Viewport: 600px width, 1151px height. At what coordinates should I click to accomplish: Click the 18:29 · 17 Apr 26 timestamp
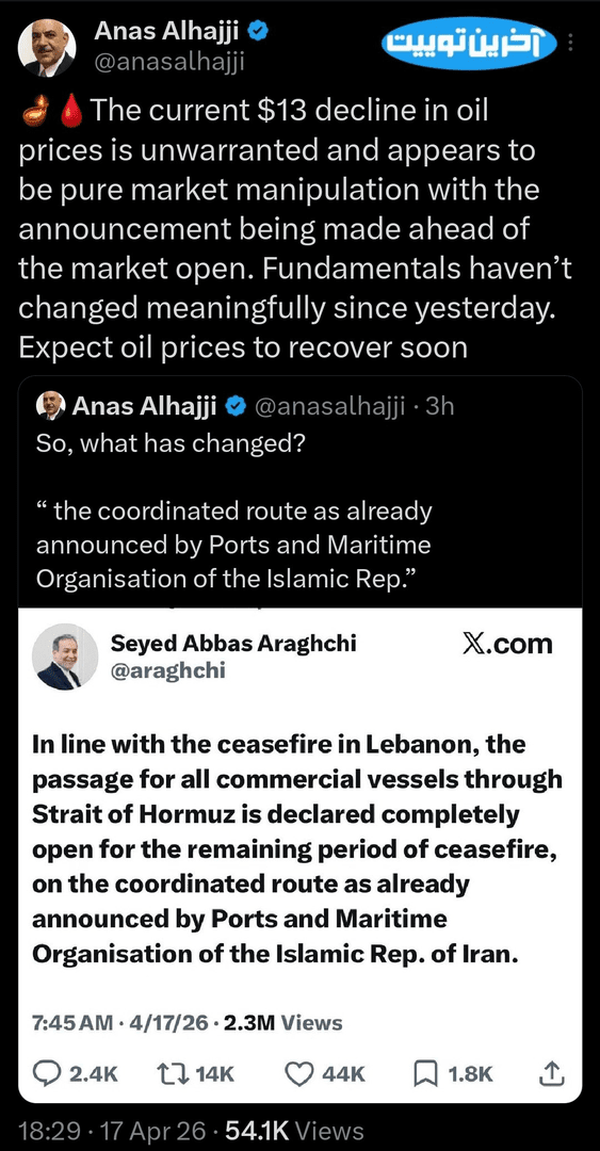[115, 1131]
